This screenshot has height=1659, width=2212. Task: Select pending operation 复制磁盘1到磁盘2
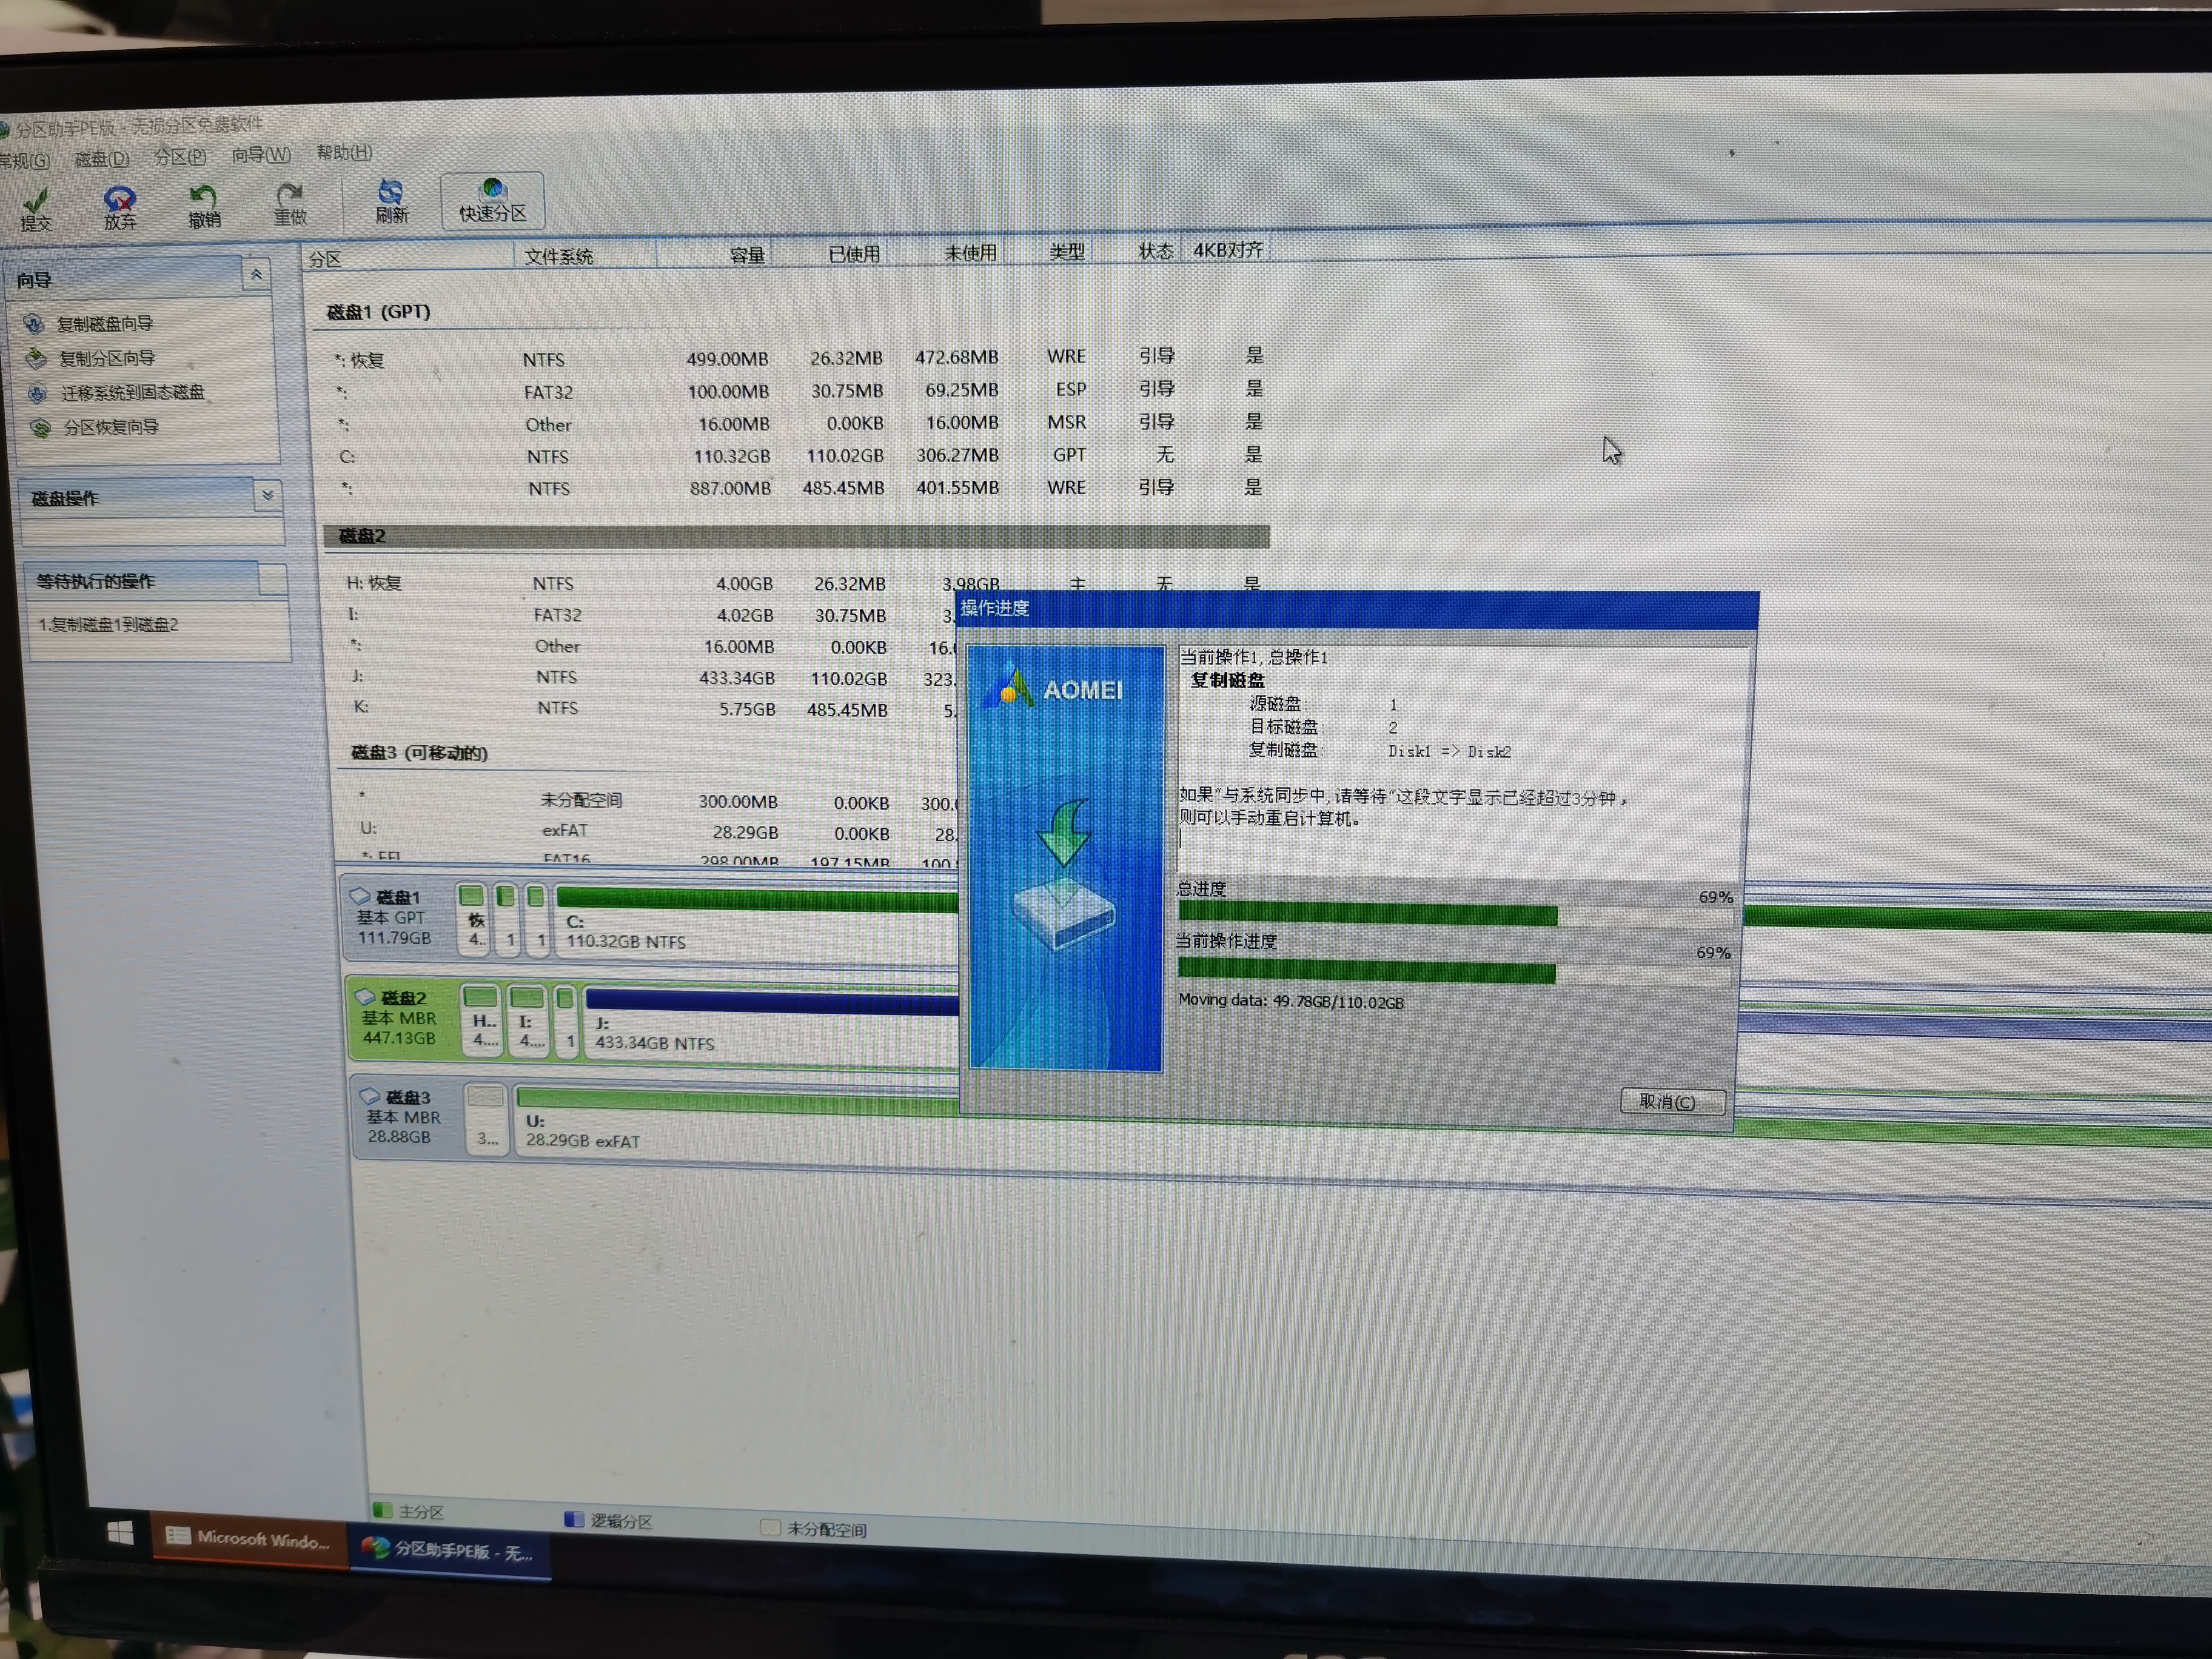click(108, 625)
